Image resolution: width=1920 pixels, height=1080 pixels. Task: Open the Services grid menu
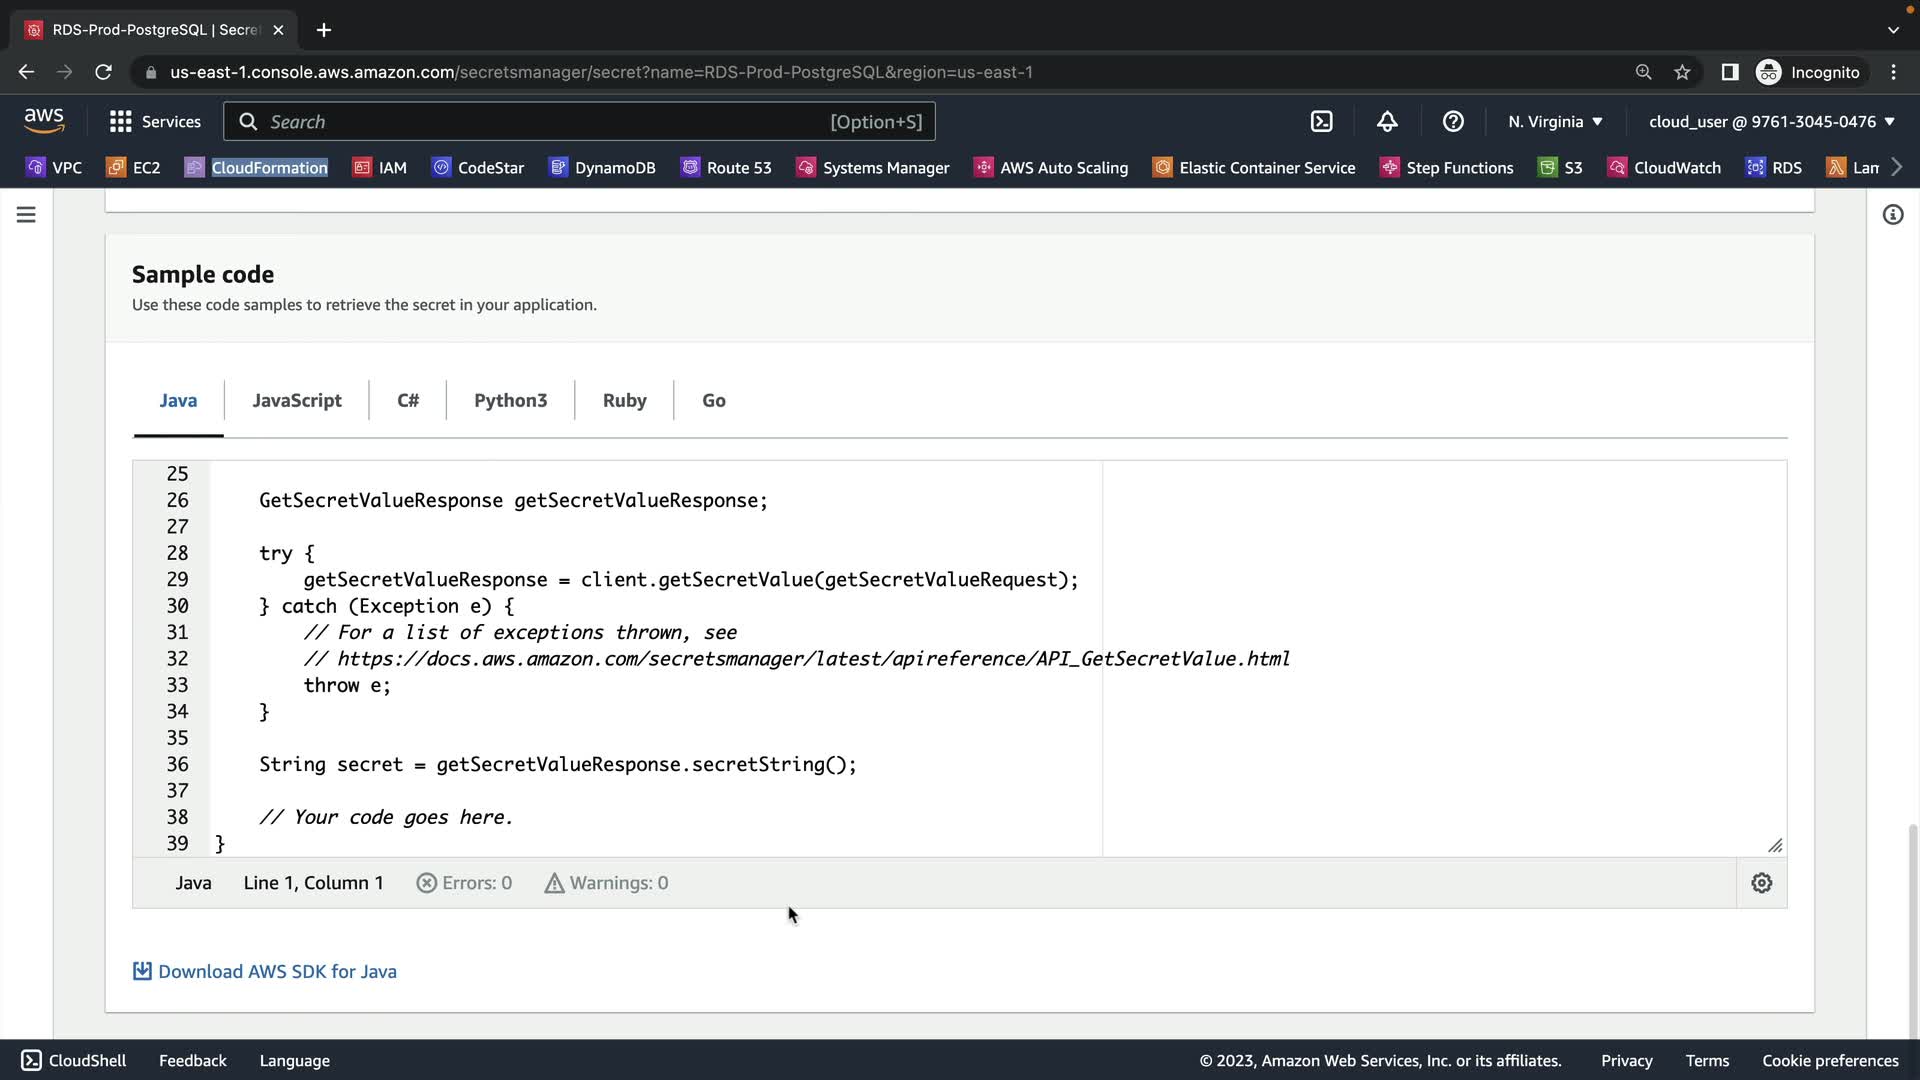click(155, 122)
